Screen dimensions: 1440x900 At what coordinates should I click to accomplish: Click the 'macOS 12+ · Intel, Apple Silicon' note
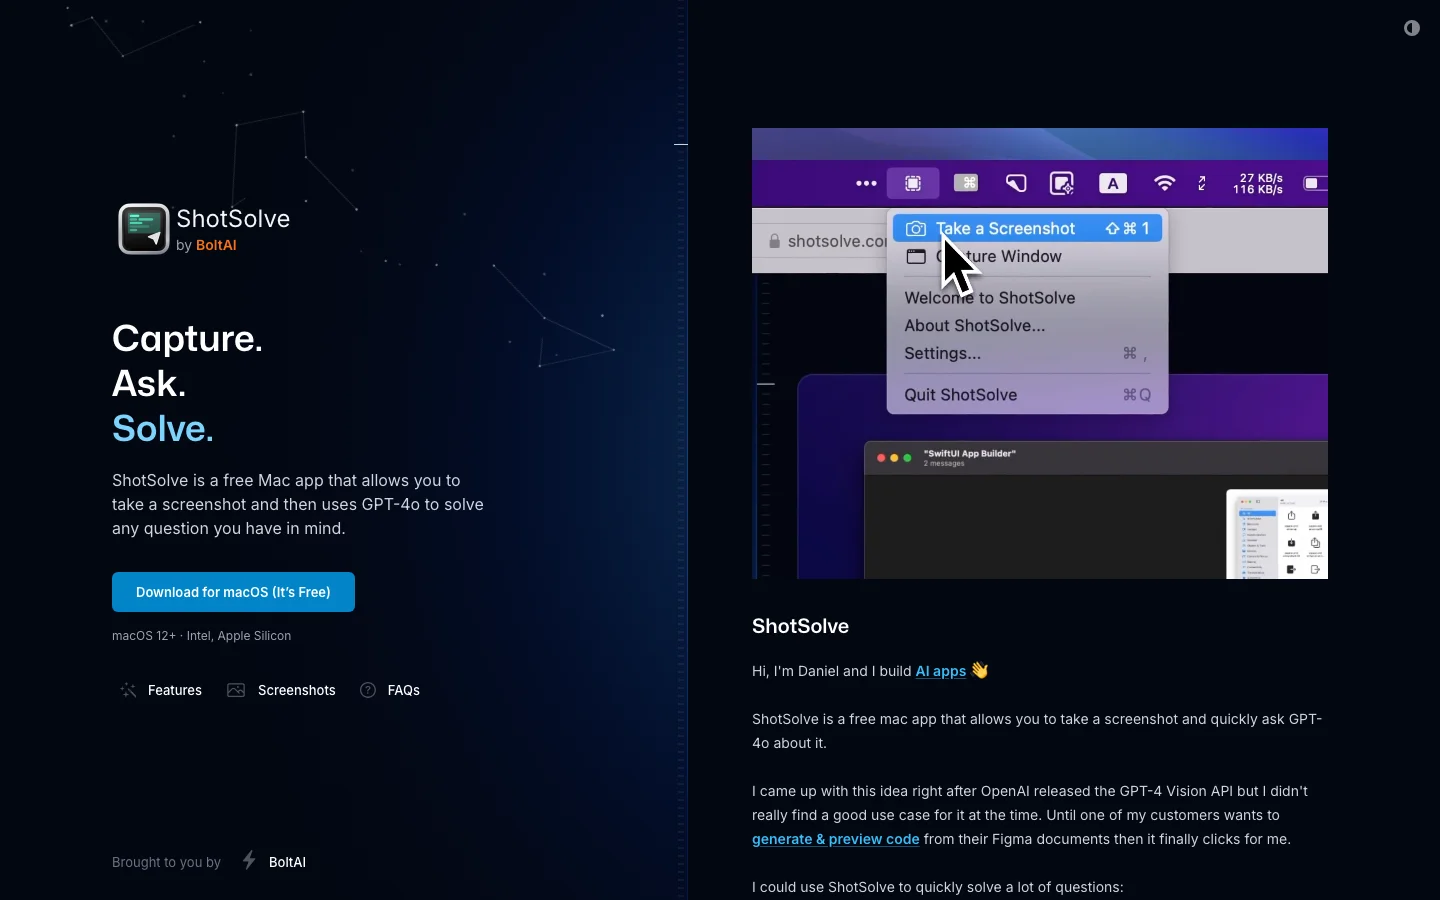click(x=202, y=636)
